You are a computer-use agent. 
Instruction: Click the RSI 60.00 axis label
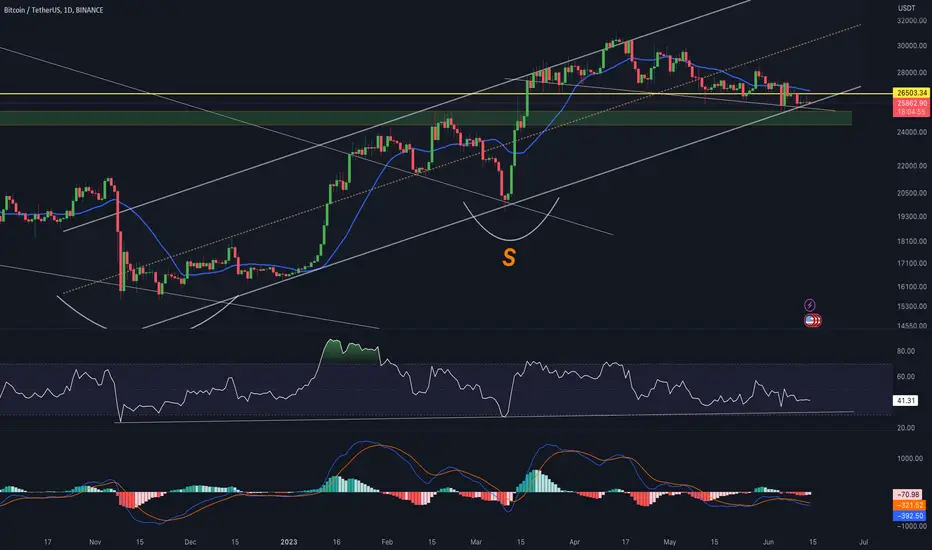(906, 376)
